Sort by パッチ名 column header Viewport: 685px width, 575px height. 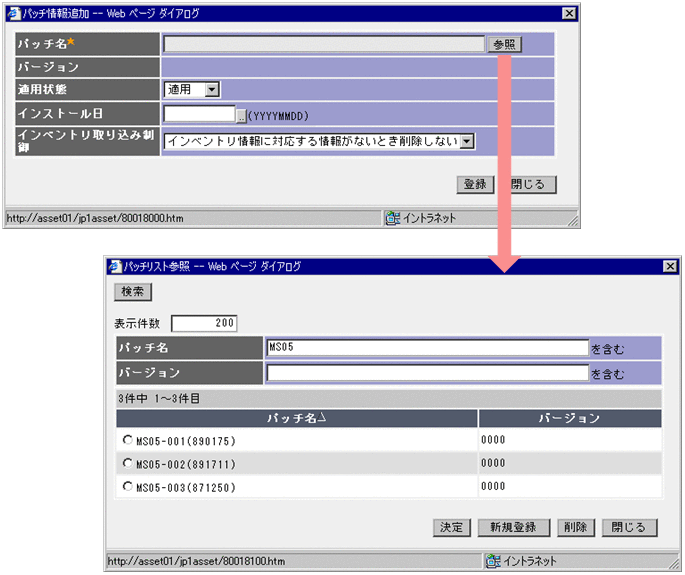point(297,418)
